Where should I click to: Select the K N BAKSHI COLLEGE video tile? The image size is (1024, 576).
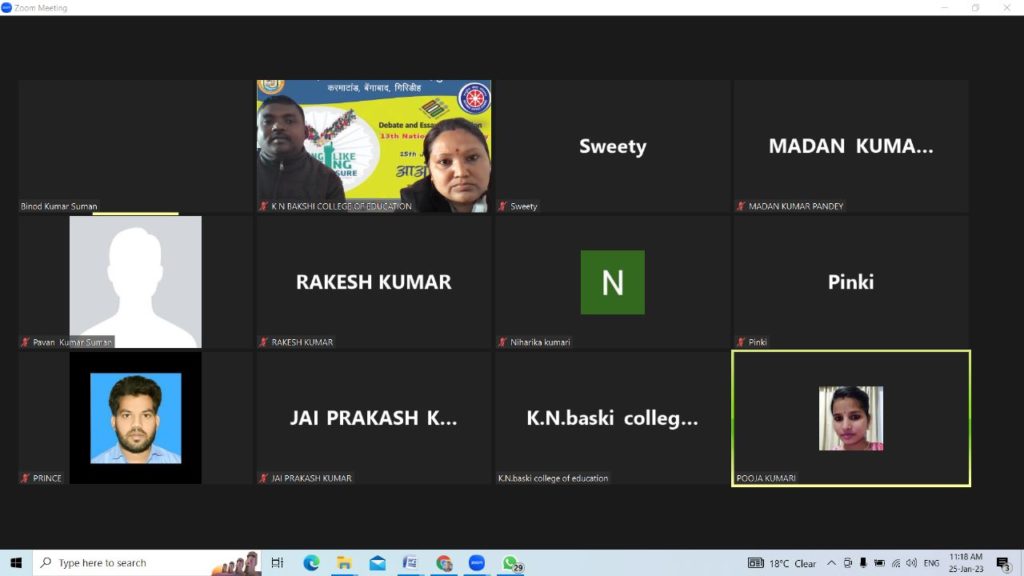coord(374,146)
